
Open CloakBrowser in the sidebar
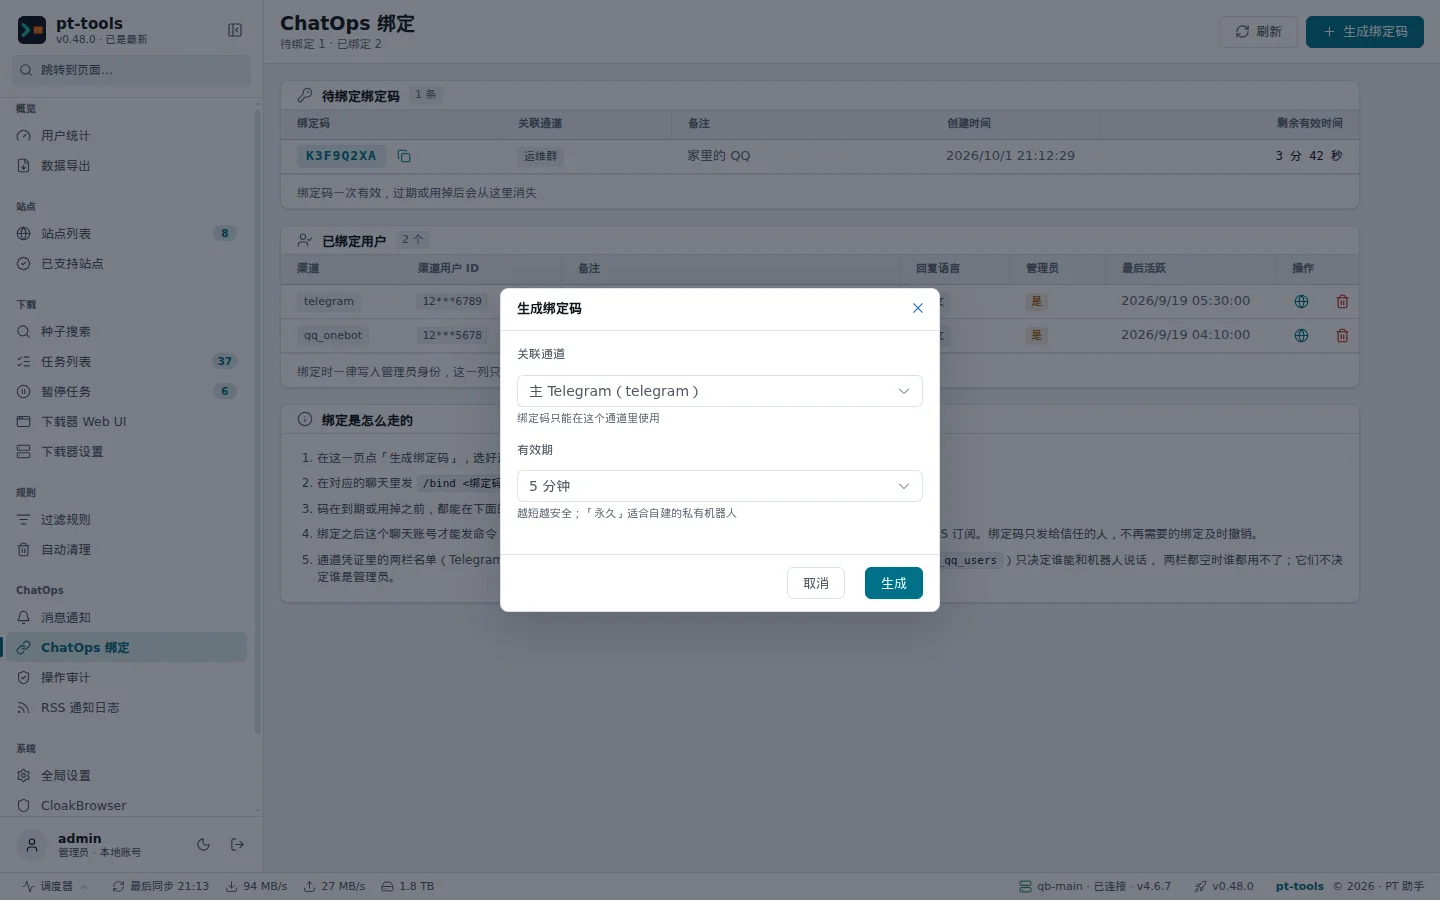(126, 806)
